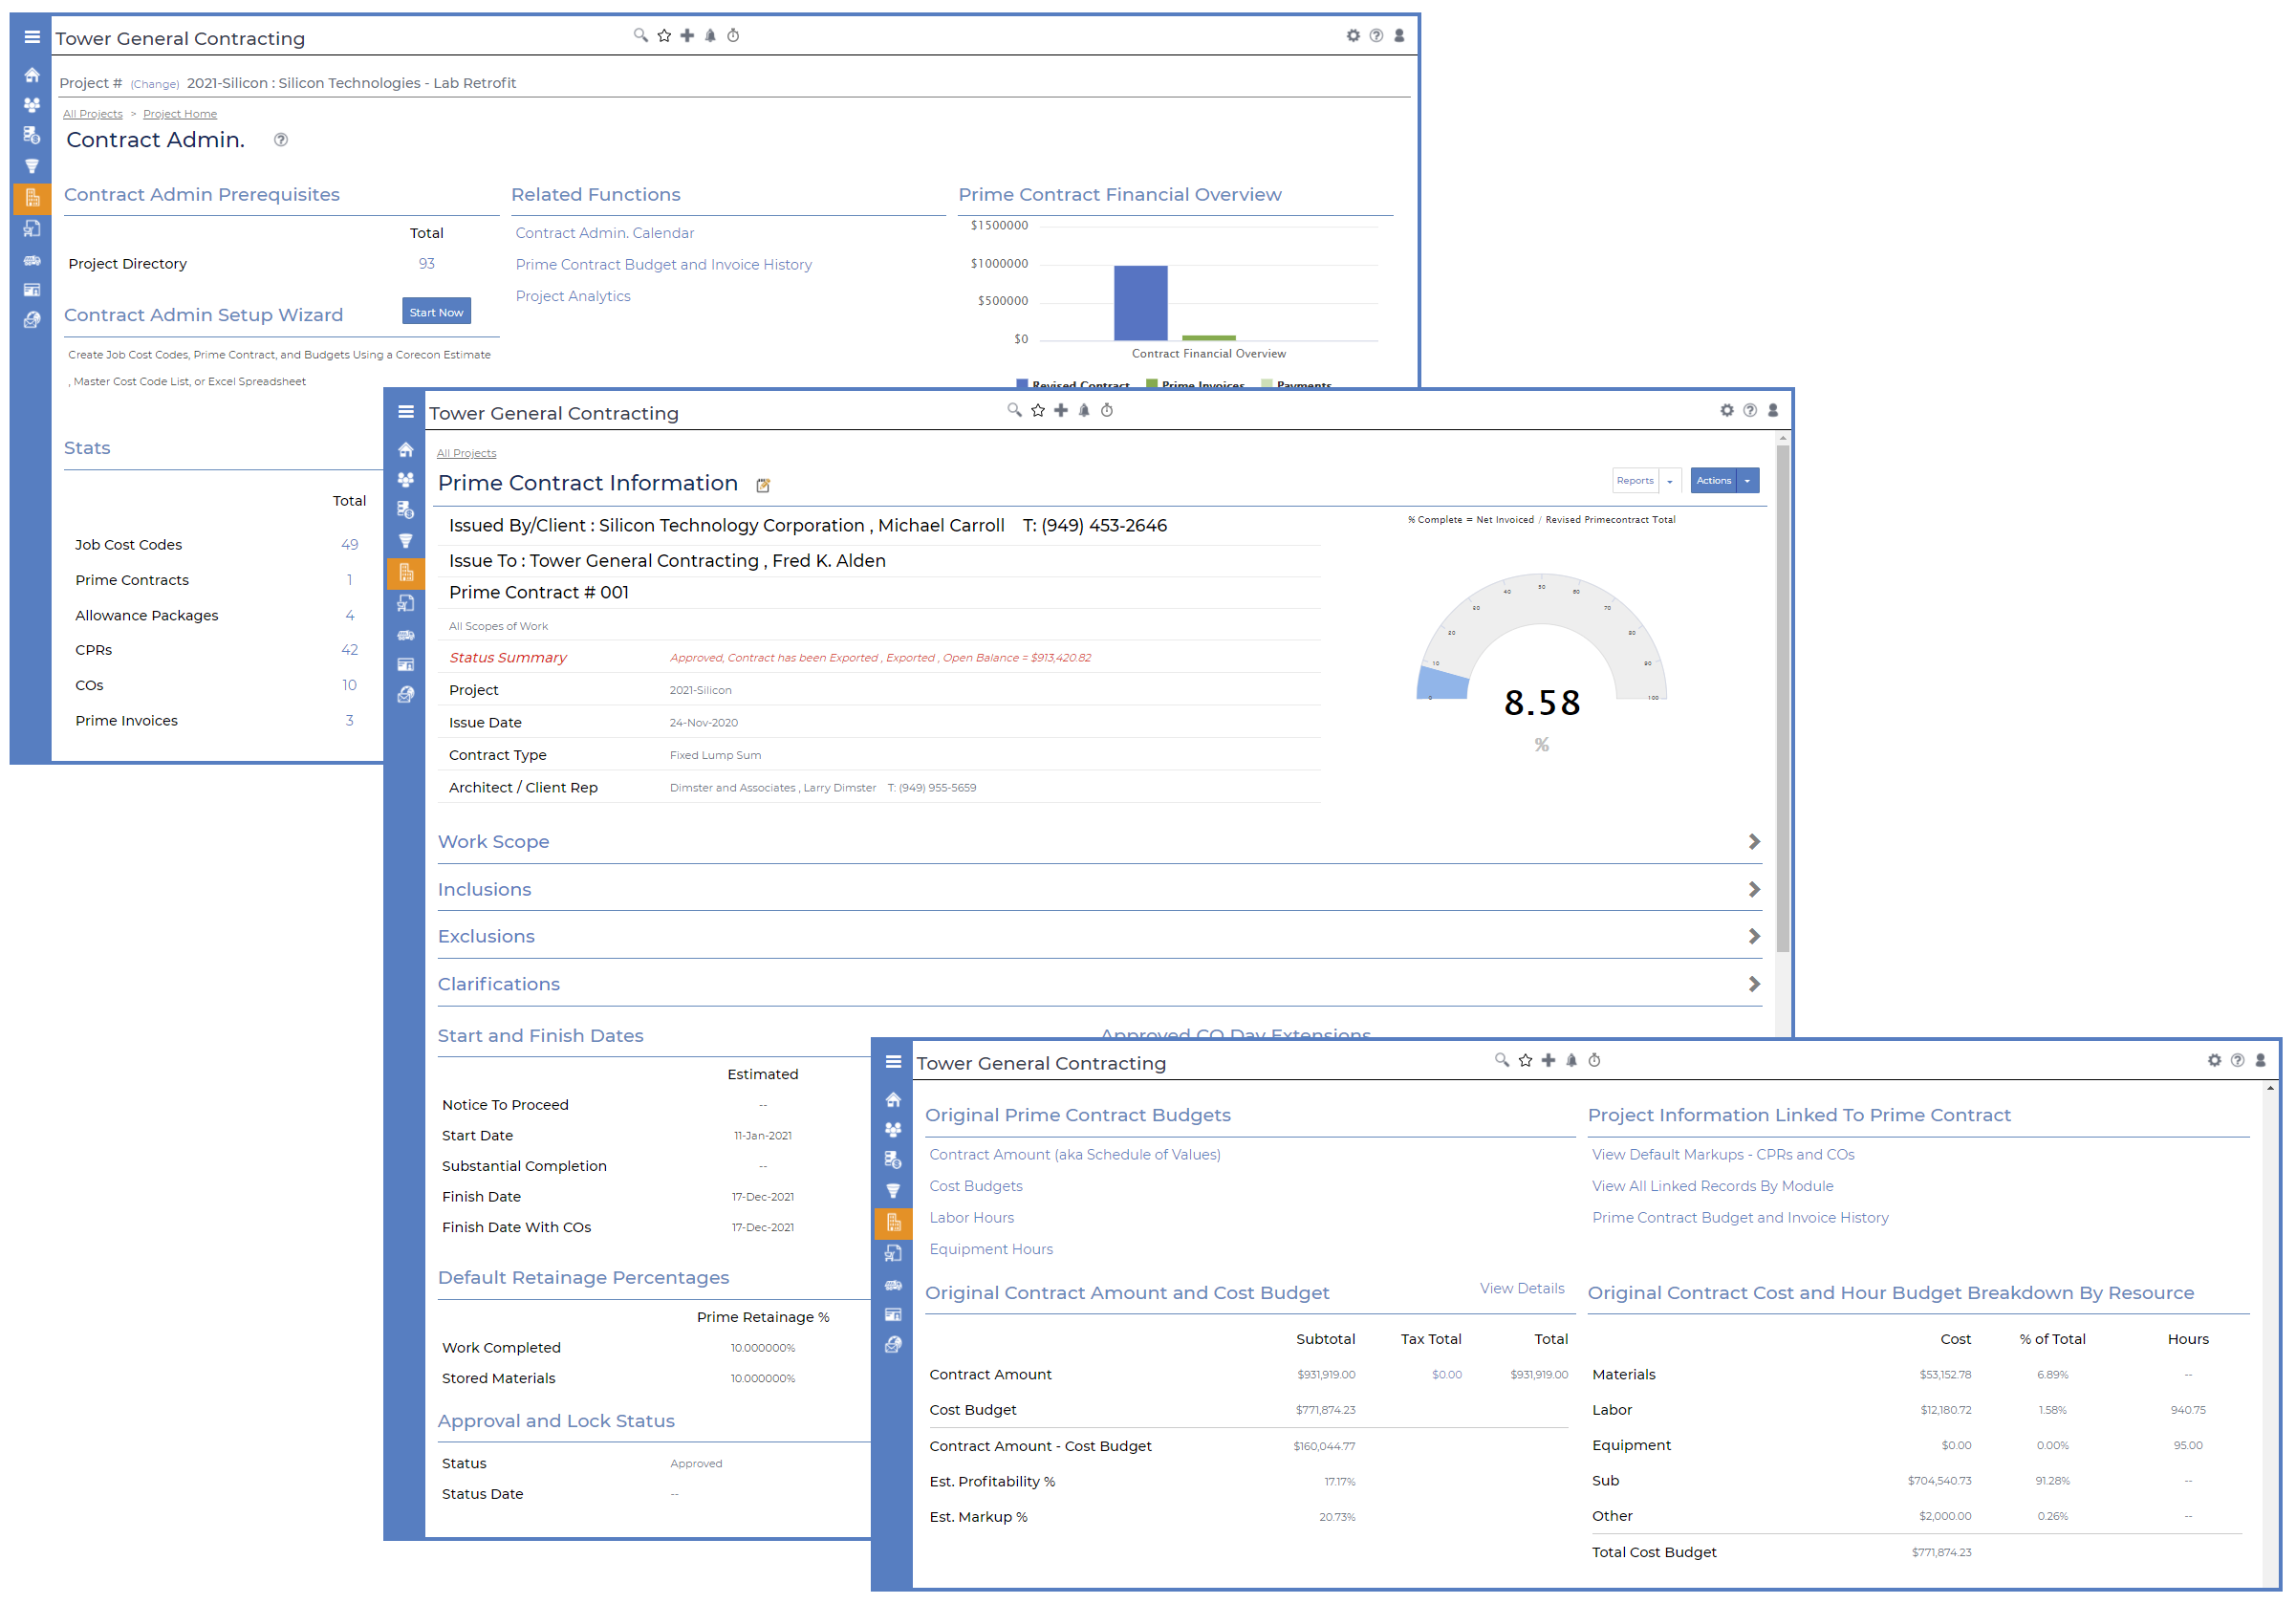Click home icon in top-left sidebar

[x=32, y=75]
